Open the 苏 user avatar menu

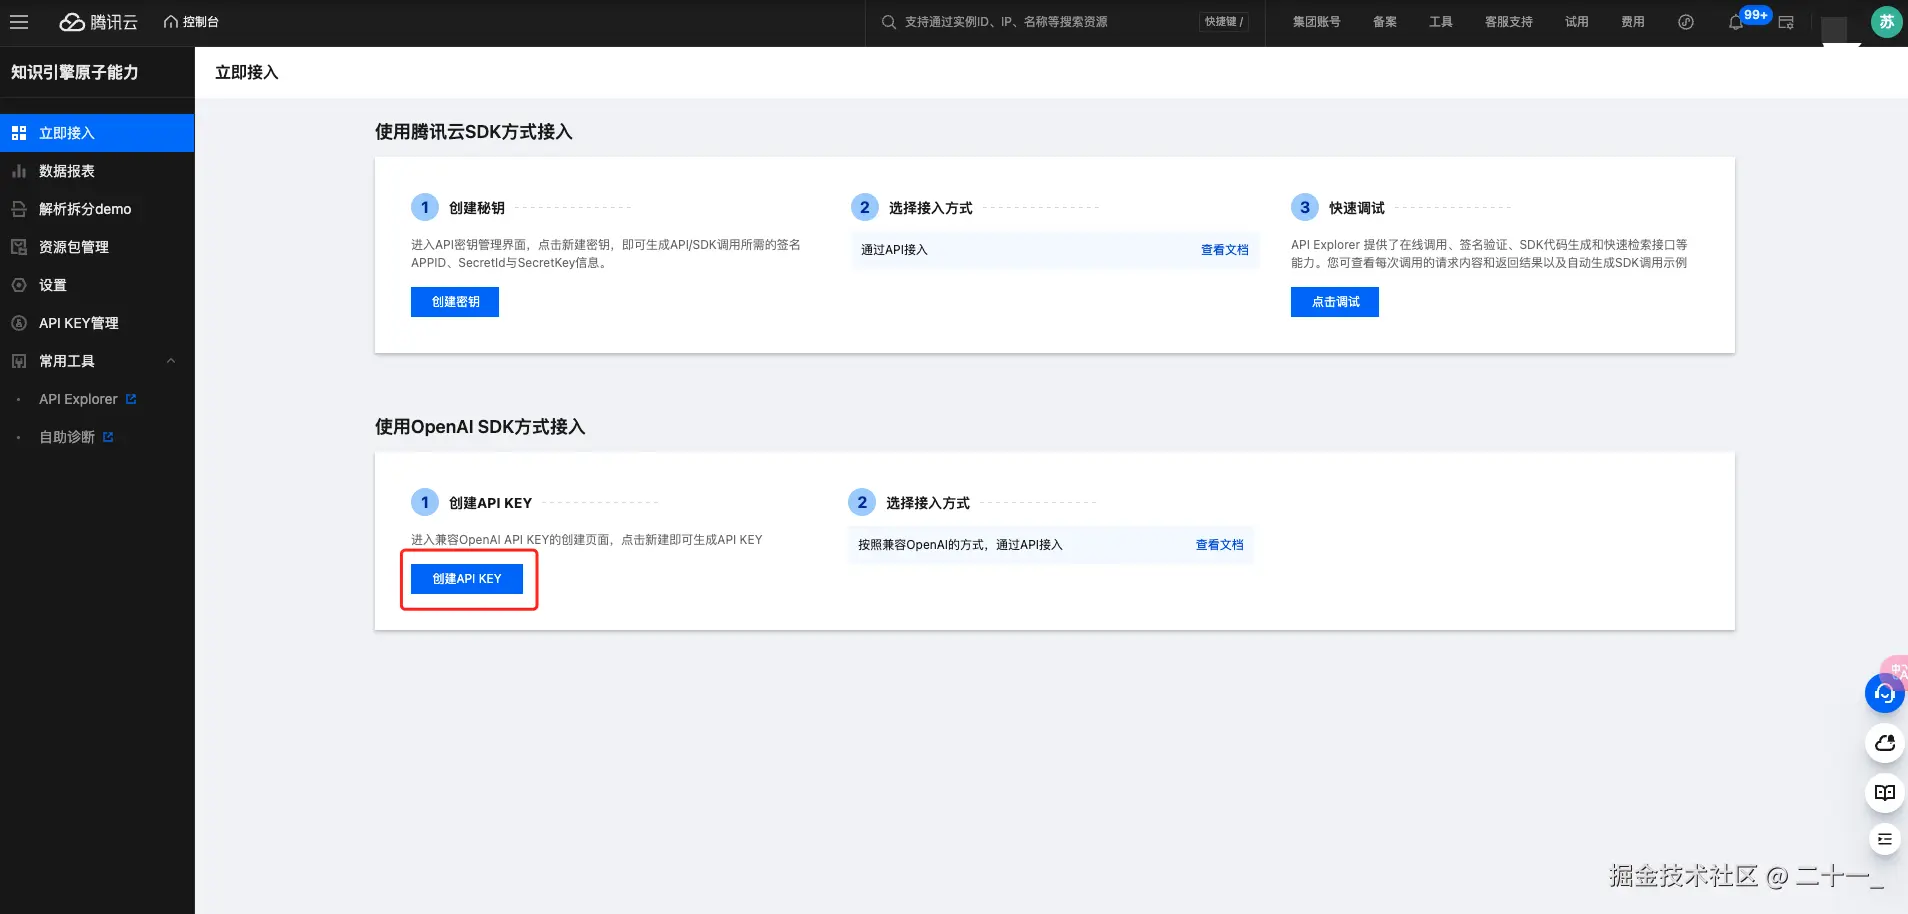pos(1886,22)
